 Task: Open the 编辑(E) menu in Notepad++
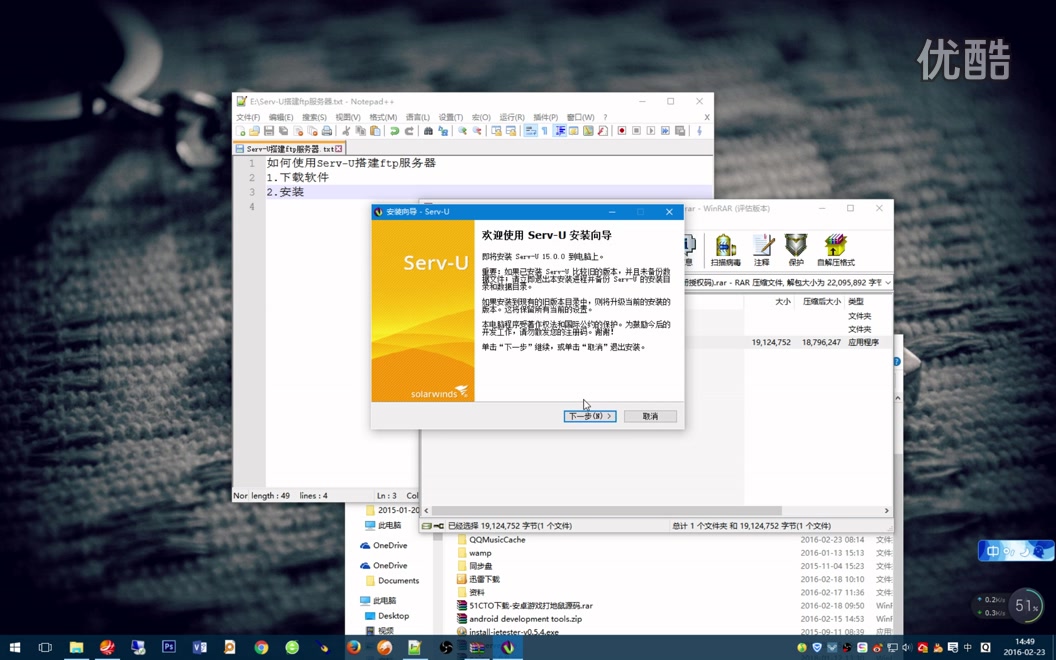(x=281, y=117)
